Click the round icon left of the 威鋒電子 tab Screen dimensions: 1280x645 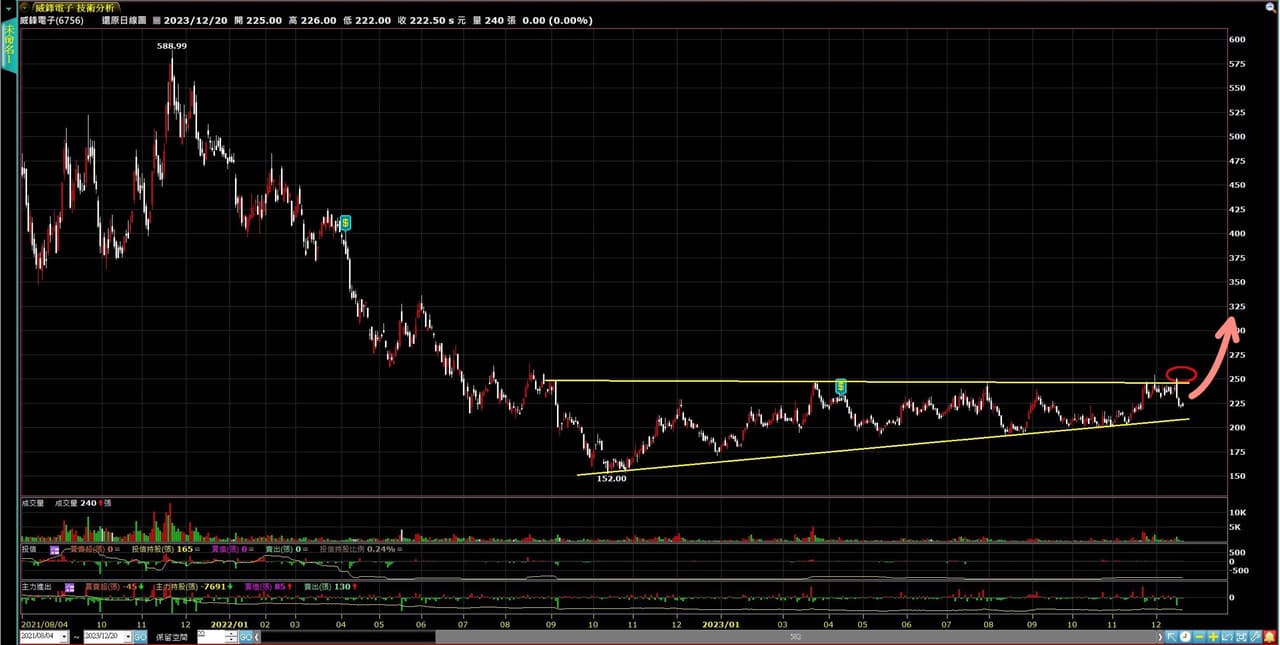pyautogui.click(x=27, y=6)
